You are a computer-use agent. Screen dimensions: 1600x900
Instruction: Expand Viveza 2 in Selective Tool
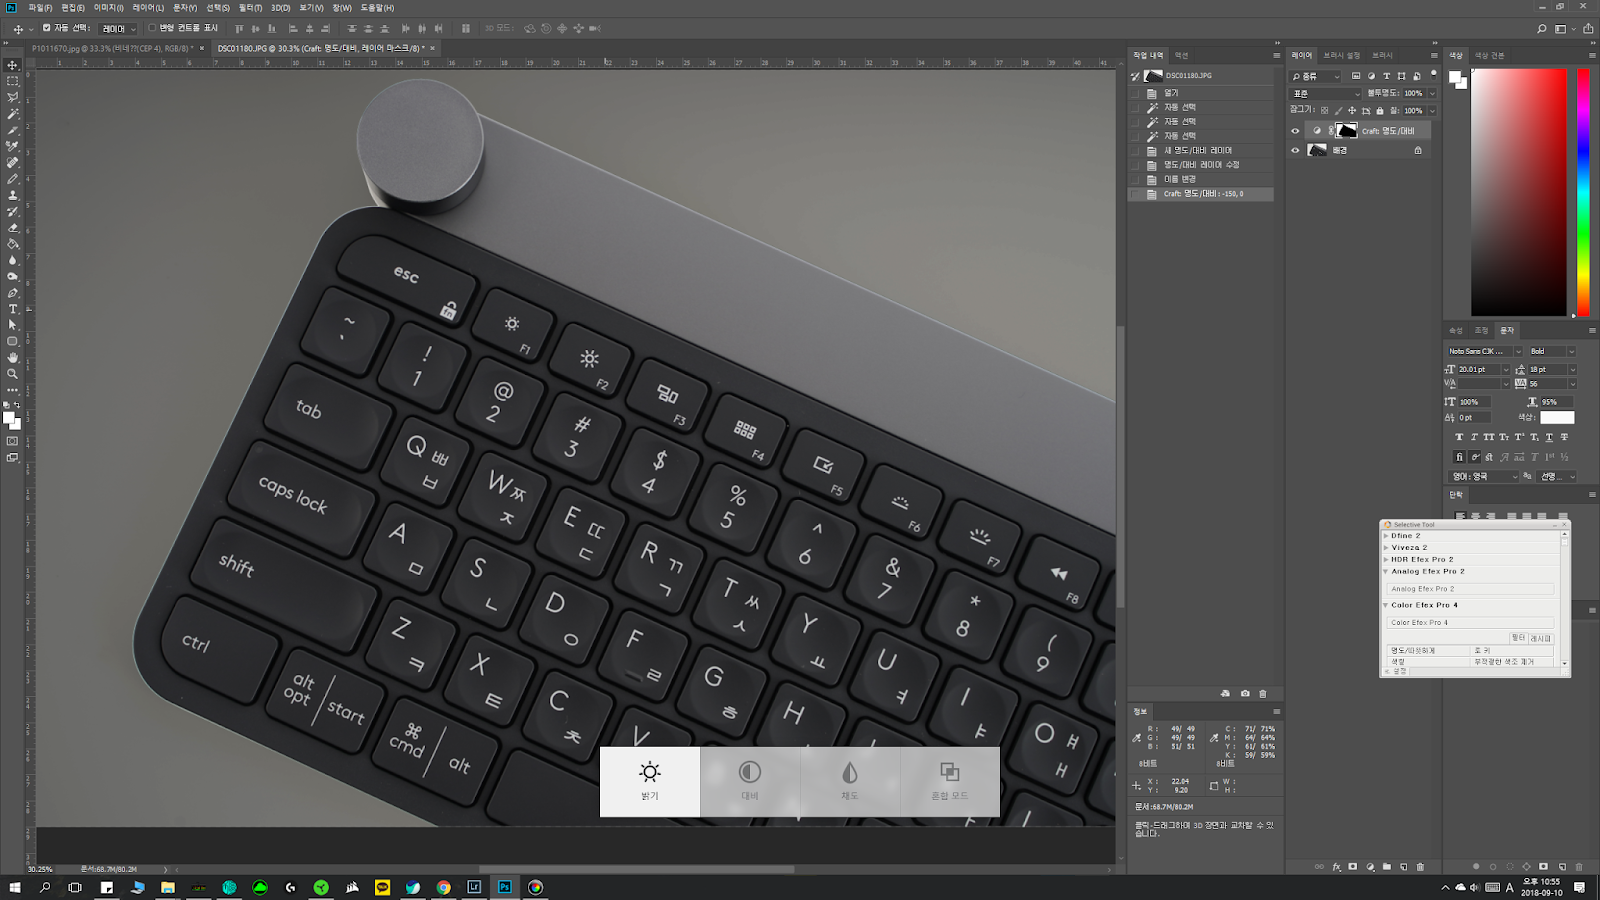tap(1386, 548)
